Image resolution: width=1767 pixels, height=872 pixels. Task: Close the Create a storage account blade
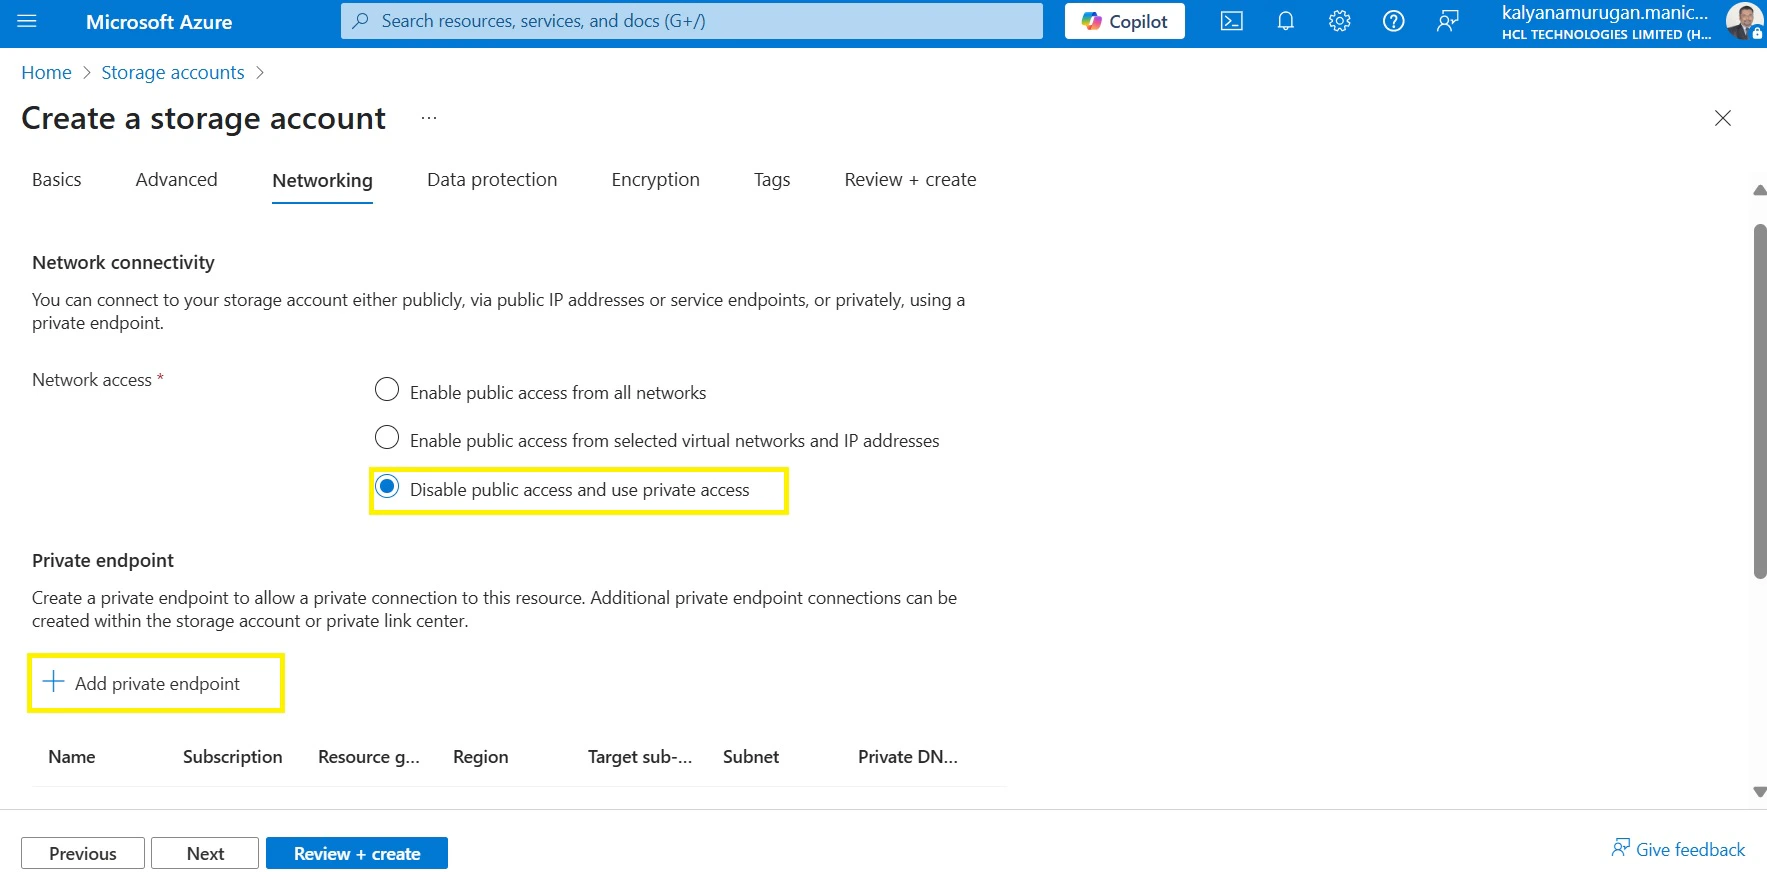tap(1723, 118)
